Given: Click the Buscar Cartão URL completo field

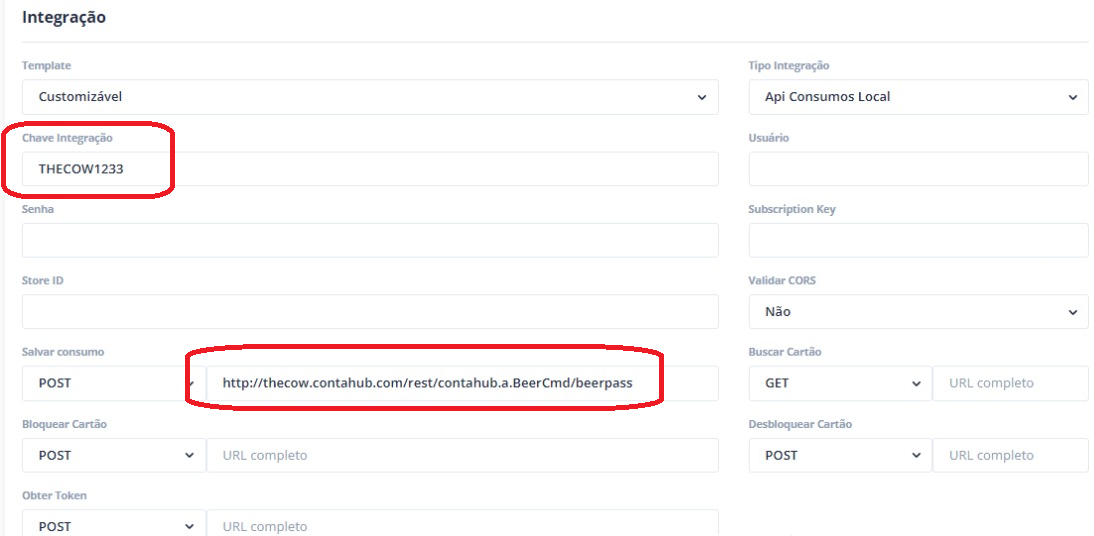Looking at the screenshot, I should (1010, 383).
